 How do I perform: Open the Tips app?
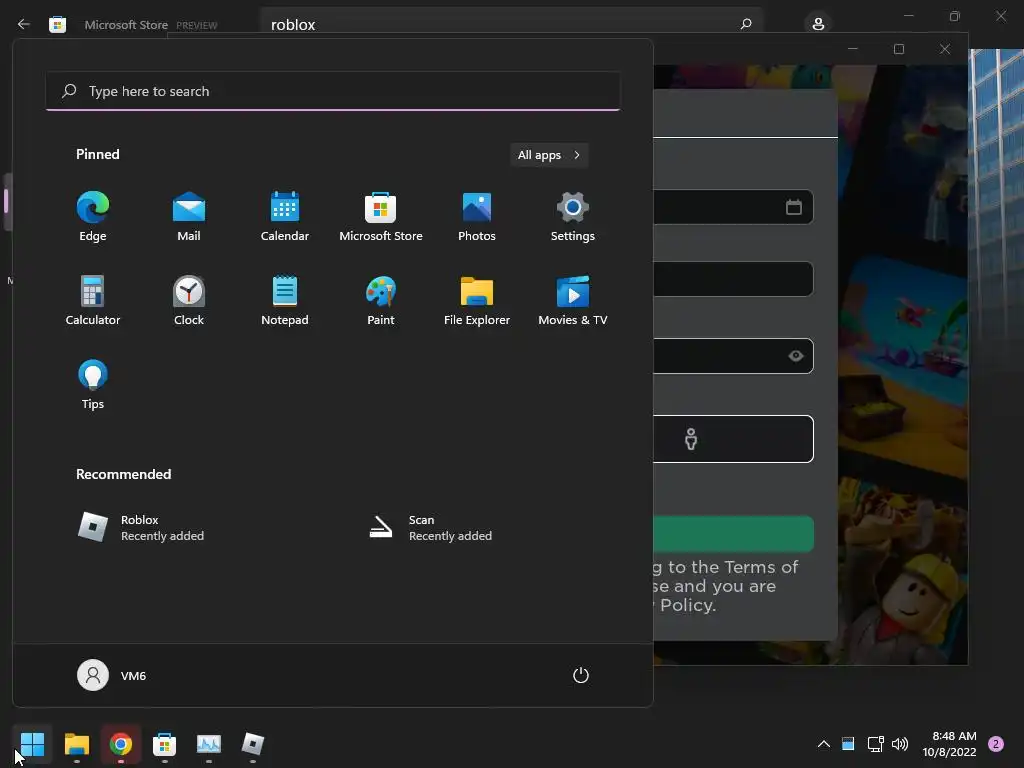[93, 385]
